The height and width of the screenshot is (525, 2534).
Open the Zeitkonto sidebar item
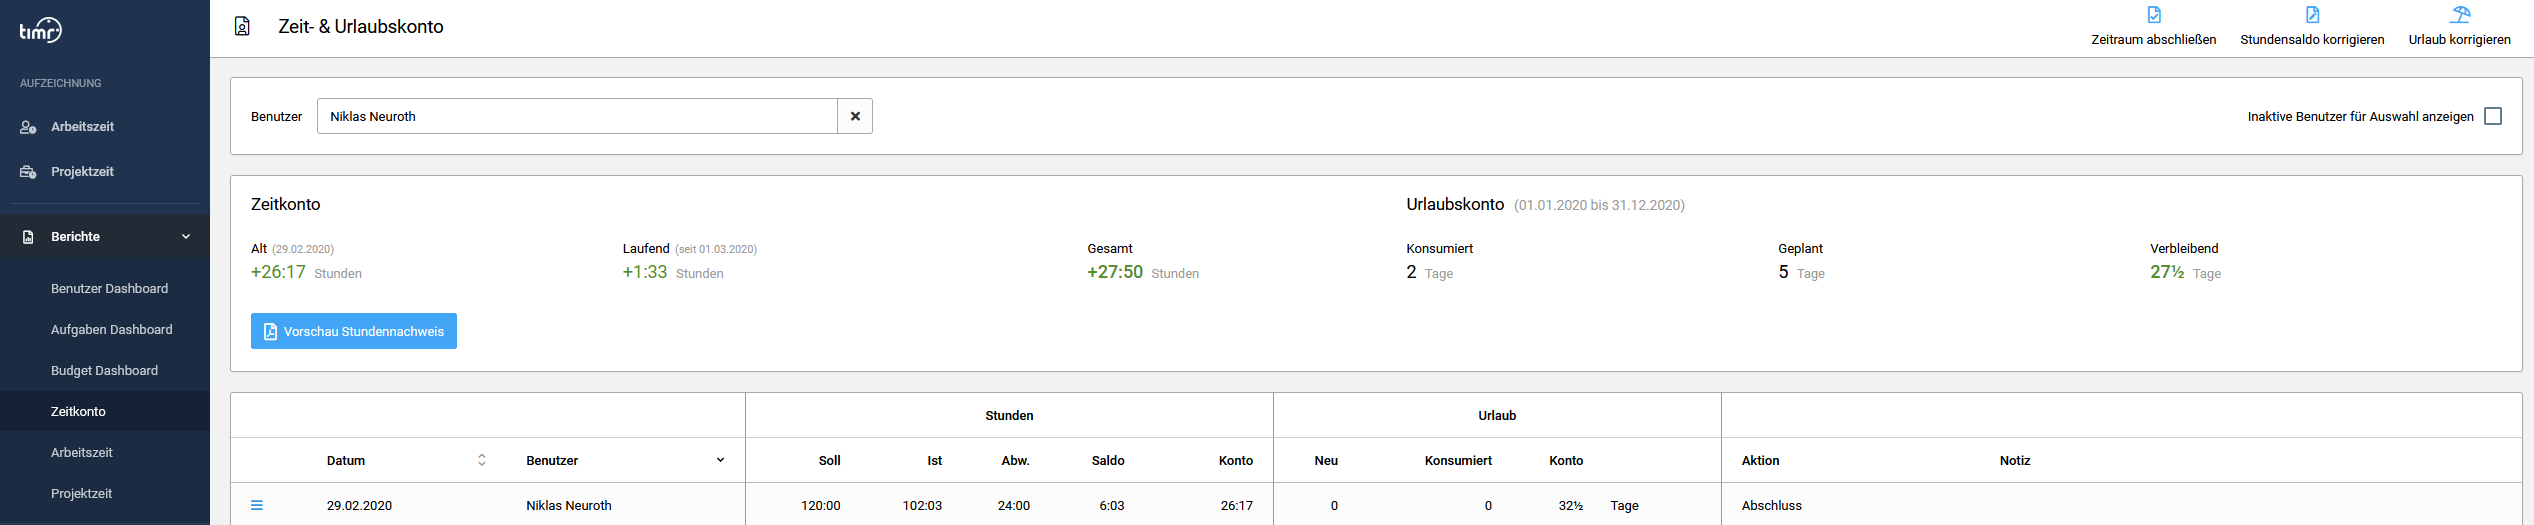click(78, 412)
